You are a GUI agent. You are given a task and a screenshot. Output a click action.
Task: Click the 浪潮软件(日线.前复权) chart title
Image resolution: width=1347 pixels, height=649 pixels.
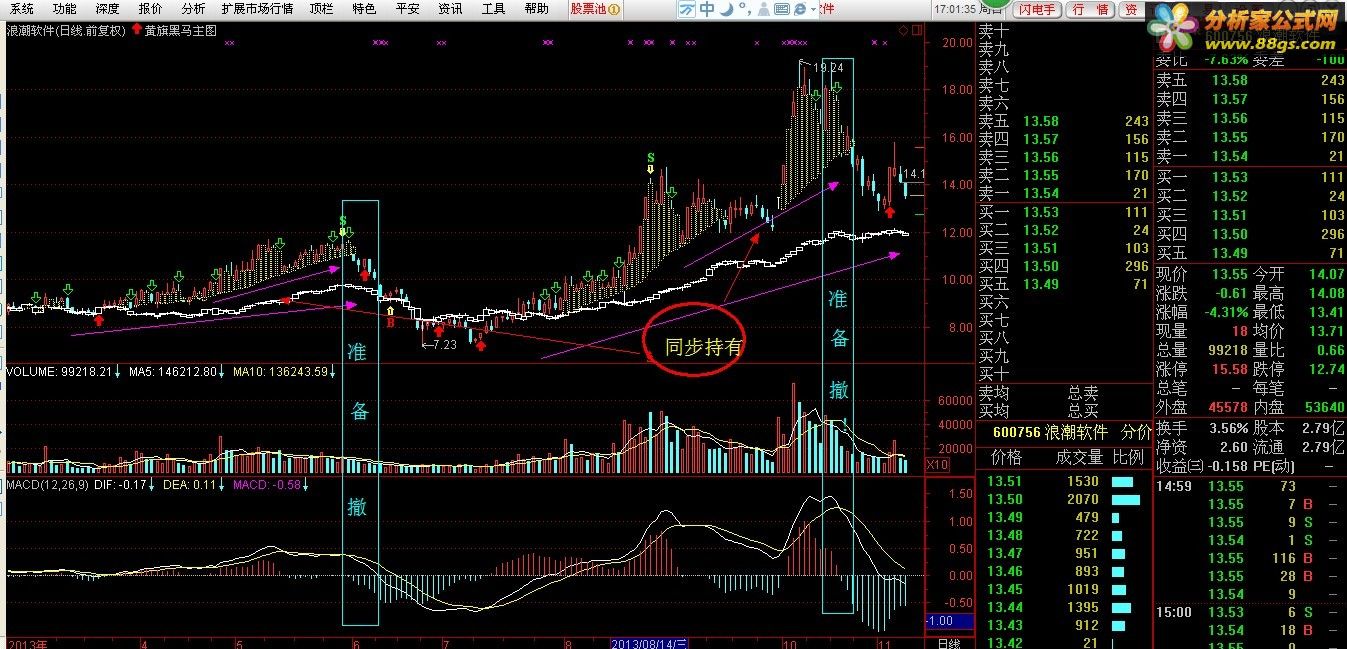[66, 30]
